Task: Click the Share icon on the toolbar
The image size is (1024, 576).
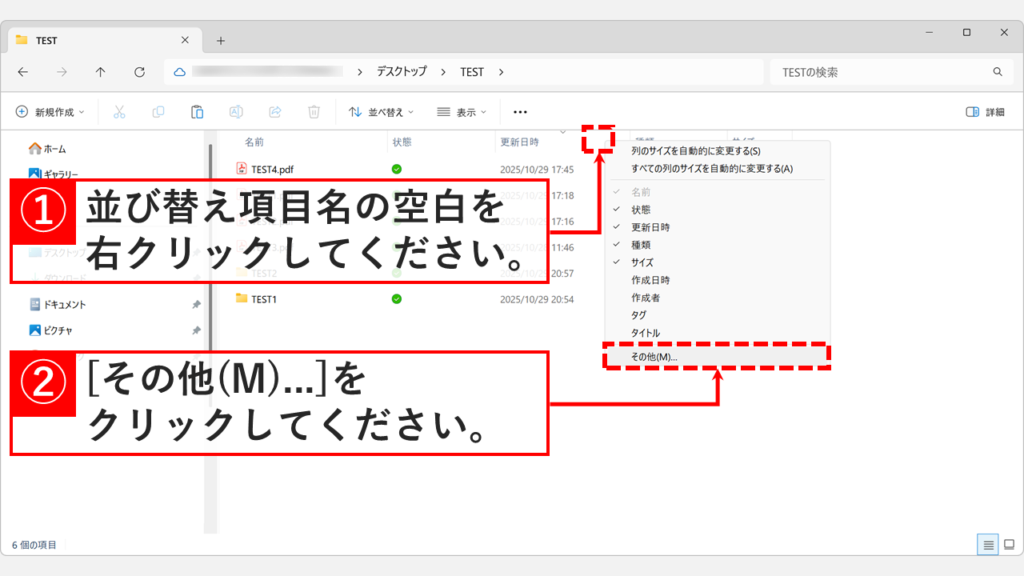Action: coord(276,112)
